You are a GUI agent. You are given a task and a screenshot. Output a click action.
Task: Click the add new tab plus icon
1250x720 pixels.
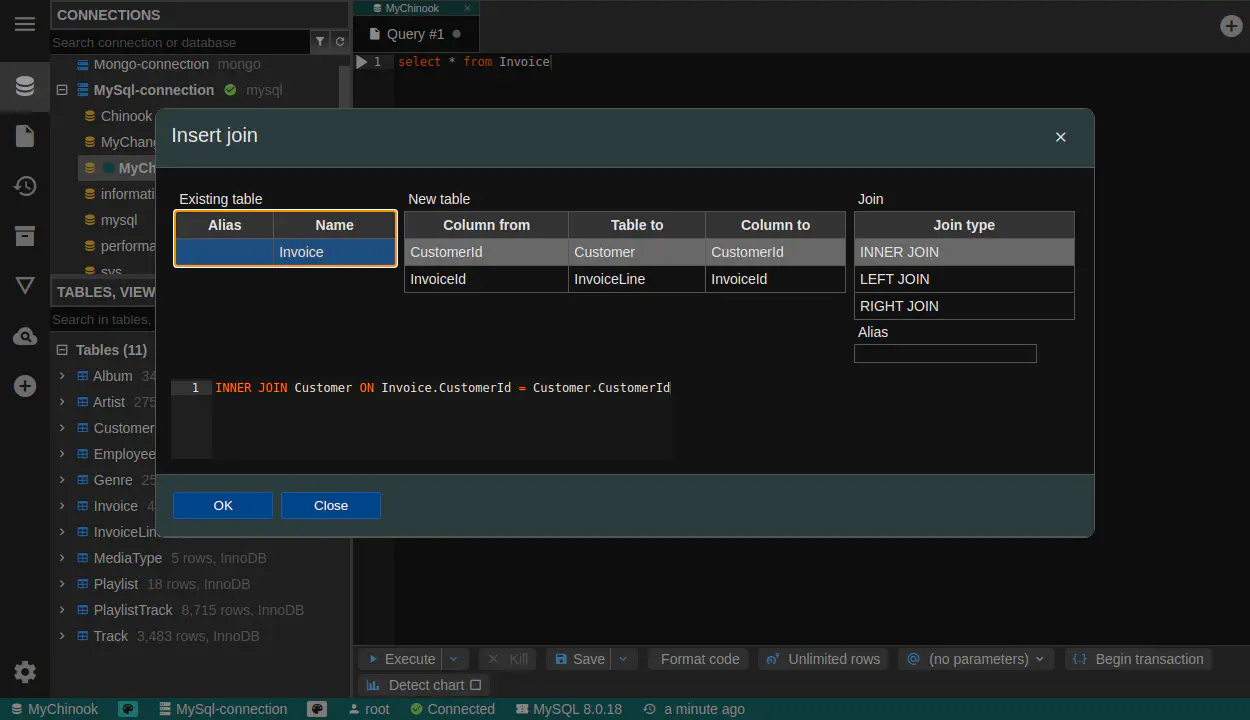click(1232, 26)
